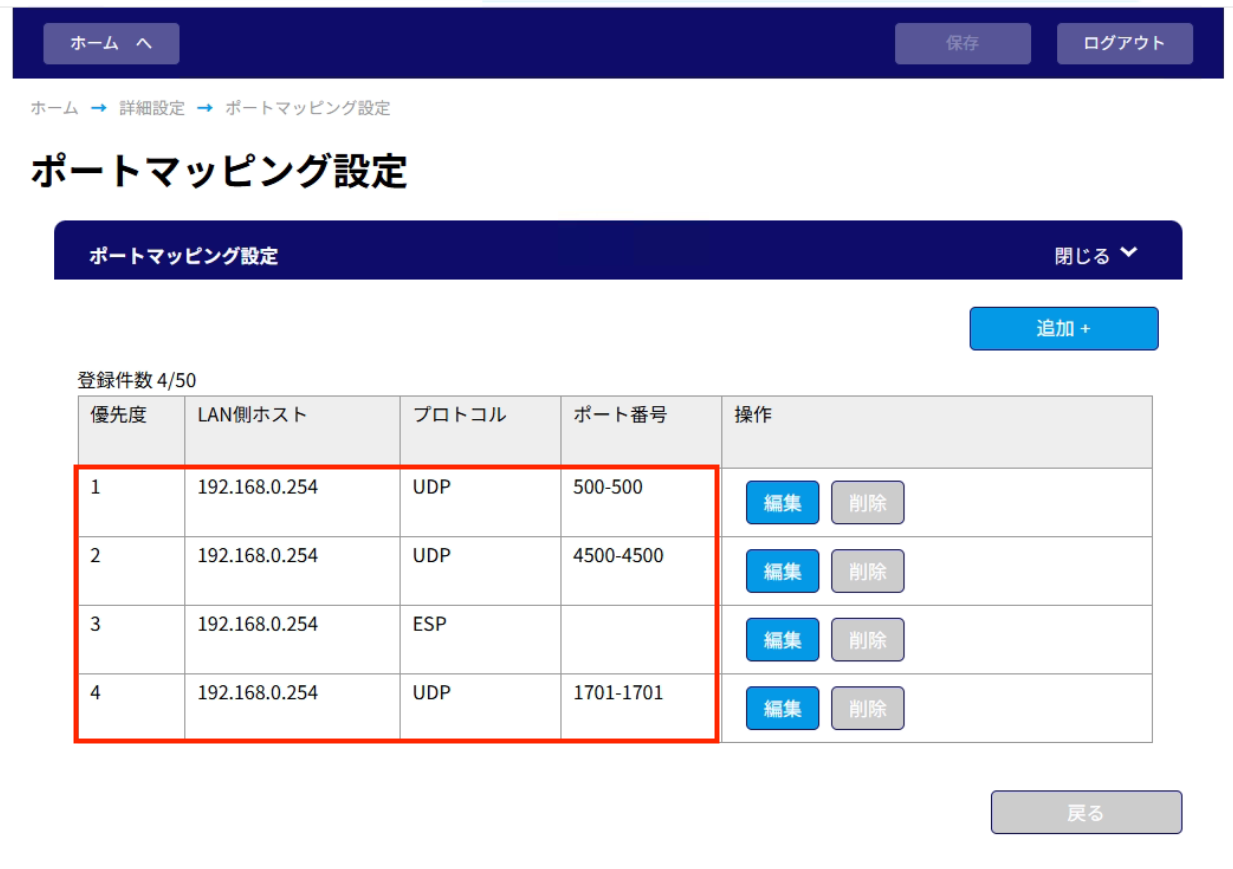Open 詳細設定 breadcrumb link
This screenshot has width=1233, height=869.
pos(152,108)
